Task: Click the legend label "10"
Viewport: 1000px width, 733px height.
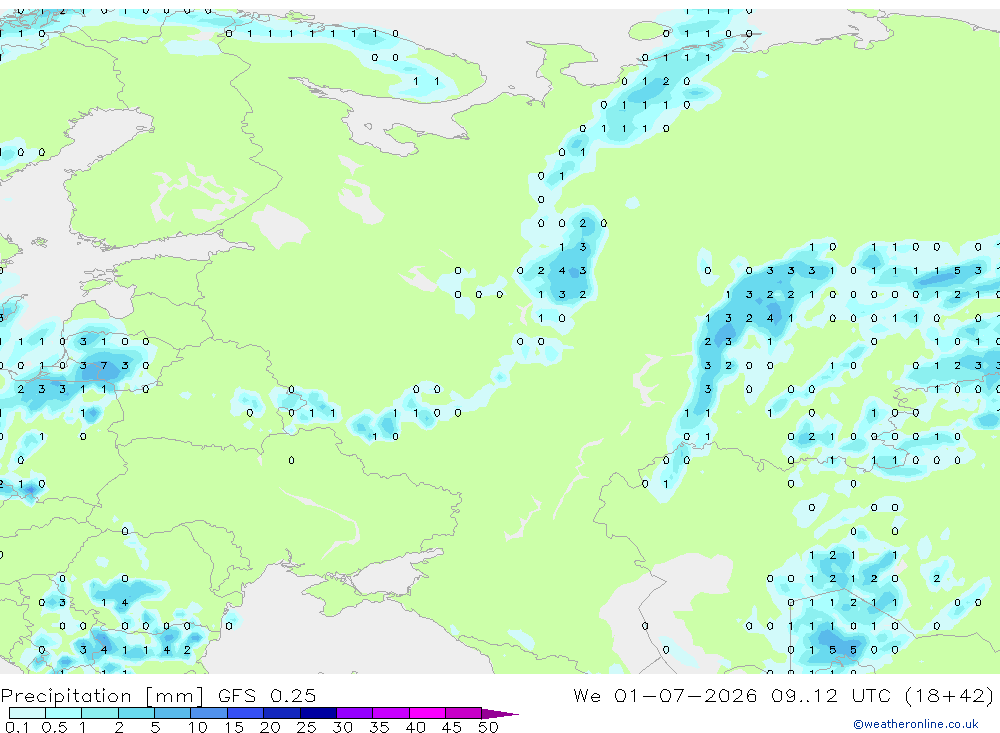Action: (x=197, y=727)
